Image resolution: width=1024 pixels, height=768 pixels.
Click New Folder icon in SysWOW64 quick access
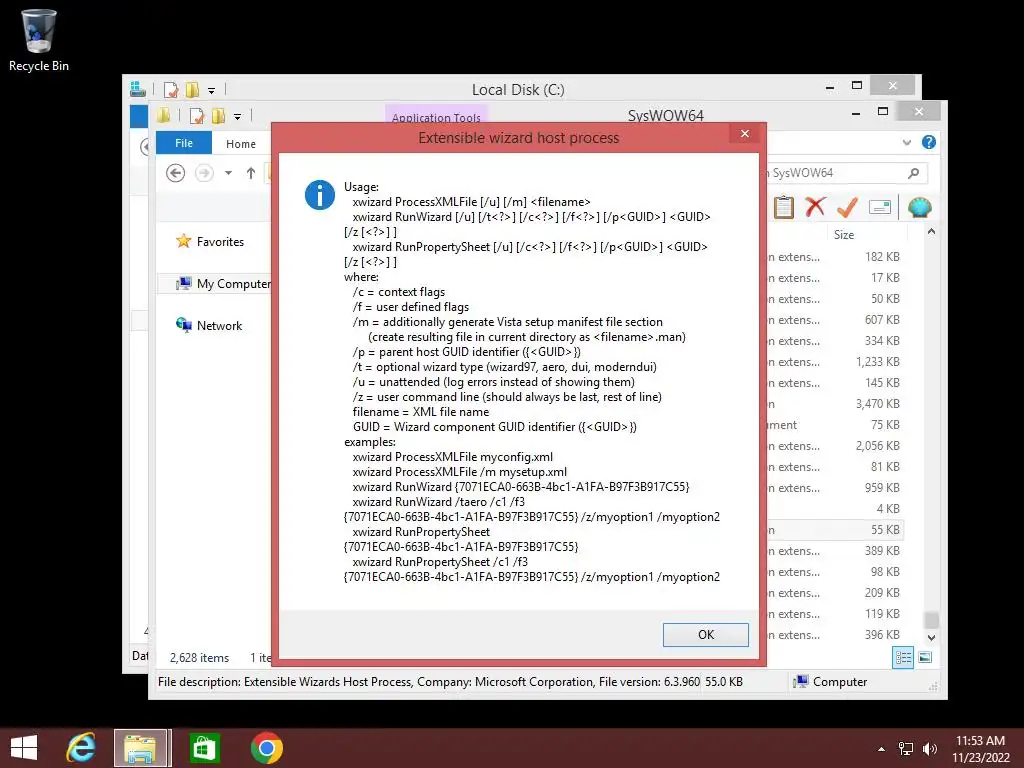tap(218, 116)
